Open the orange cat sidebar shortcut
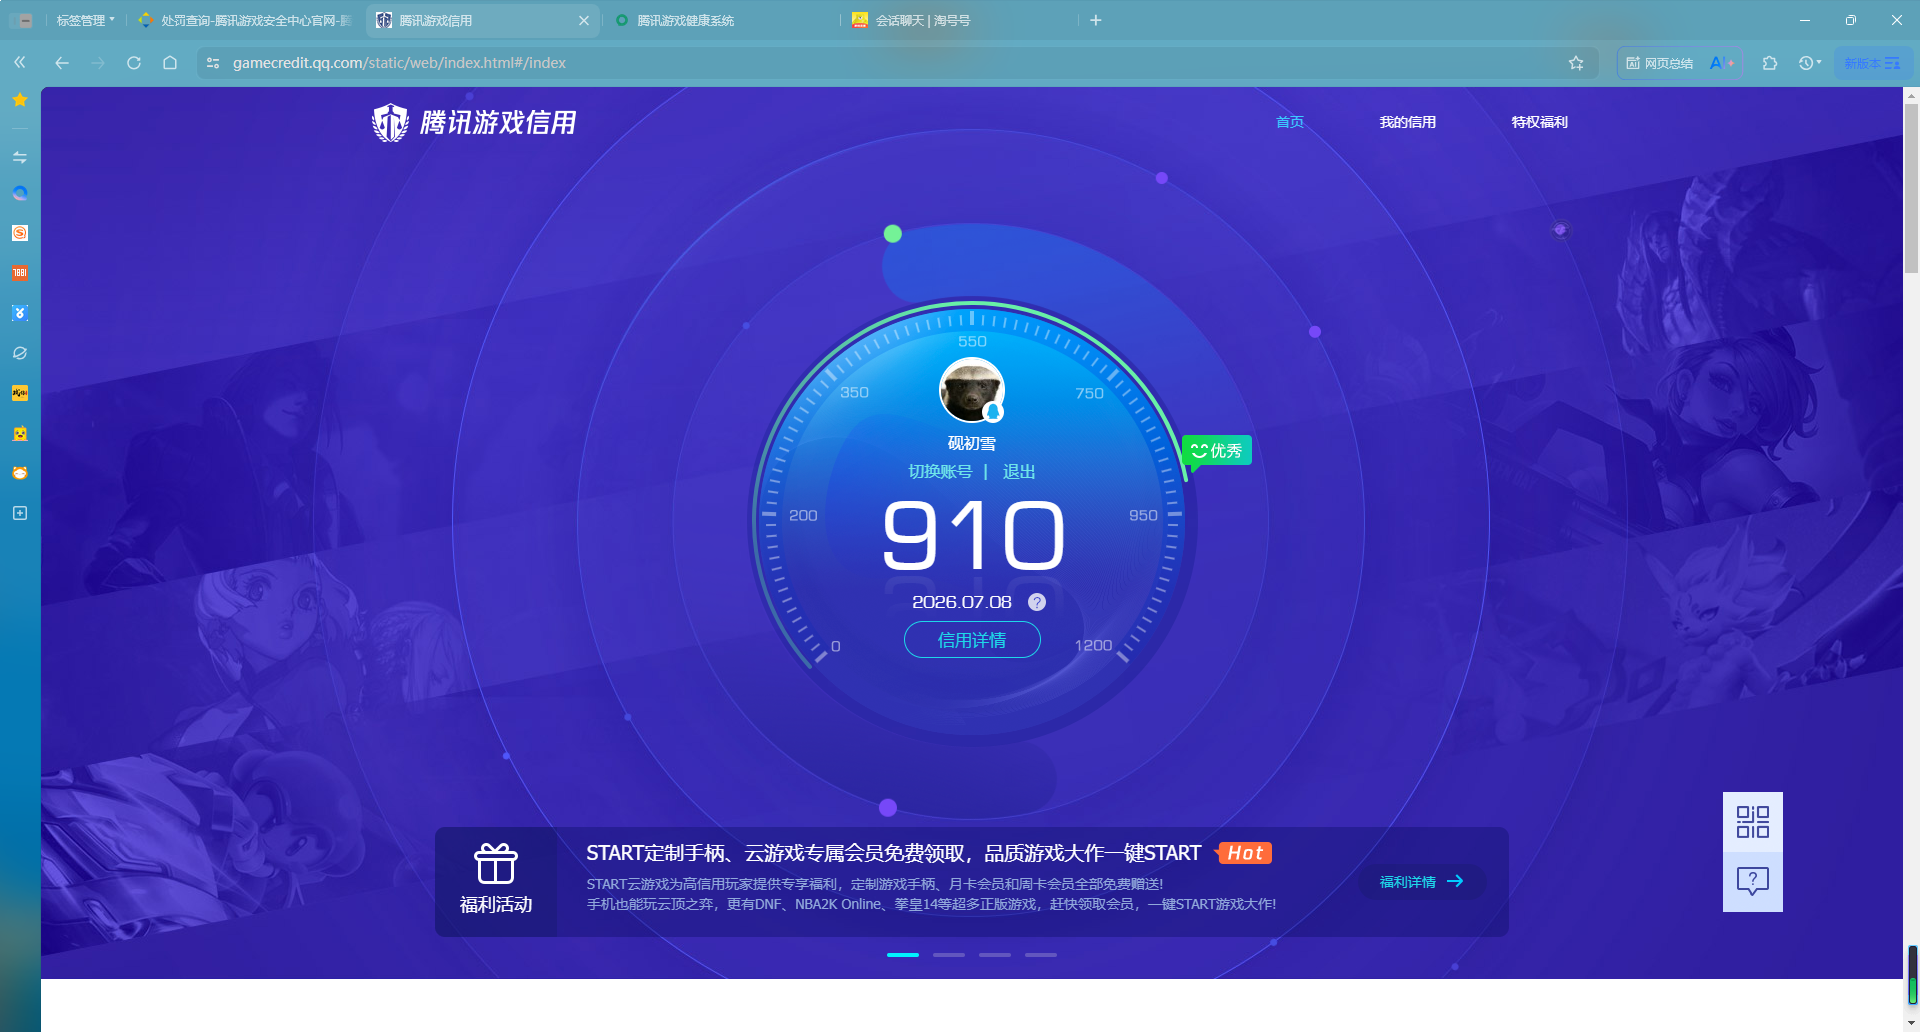 point(20,473)
